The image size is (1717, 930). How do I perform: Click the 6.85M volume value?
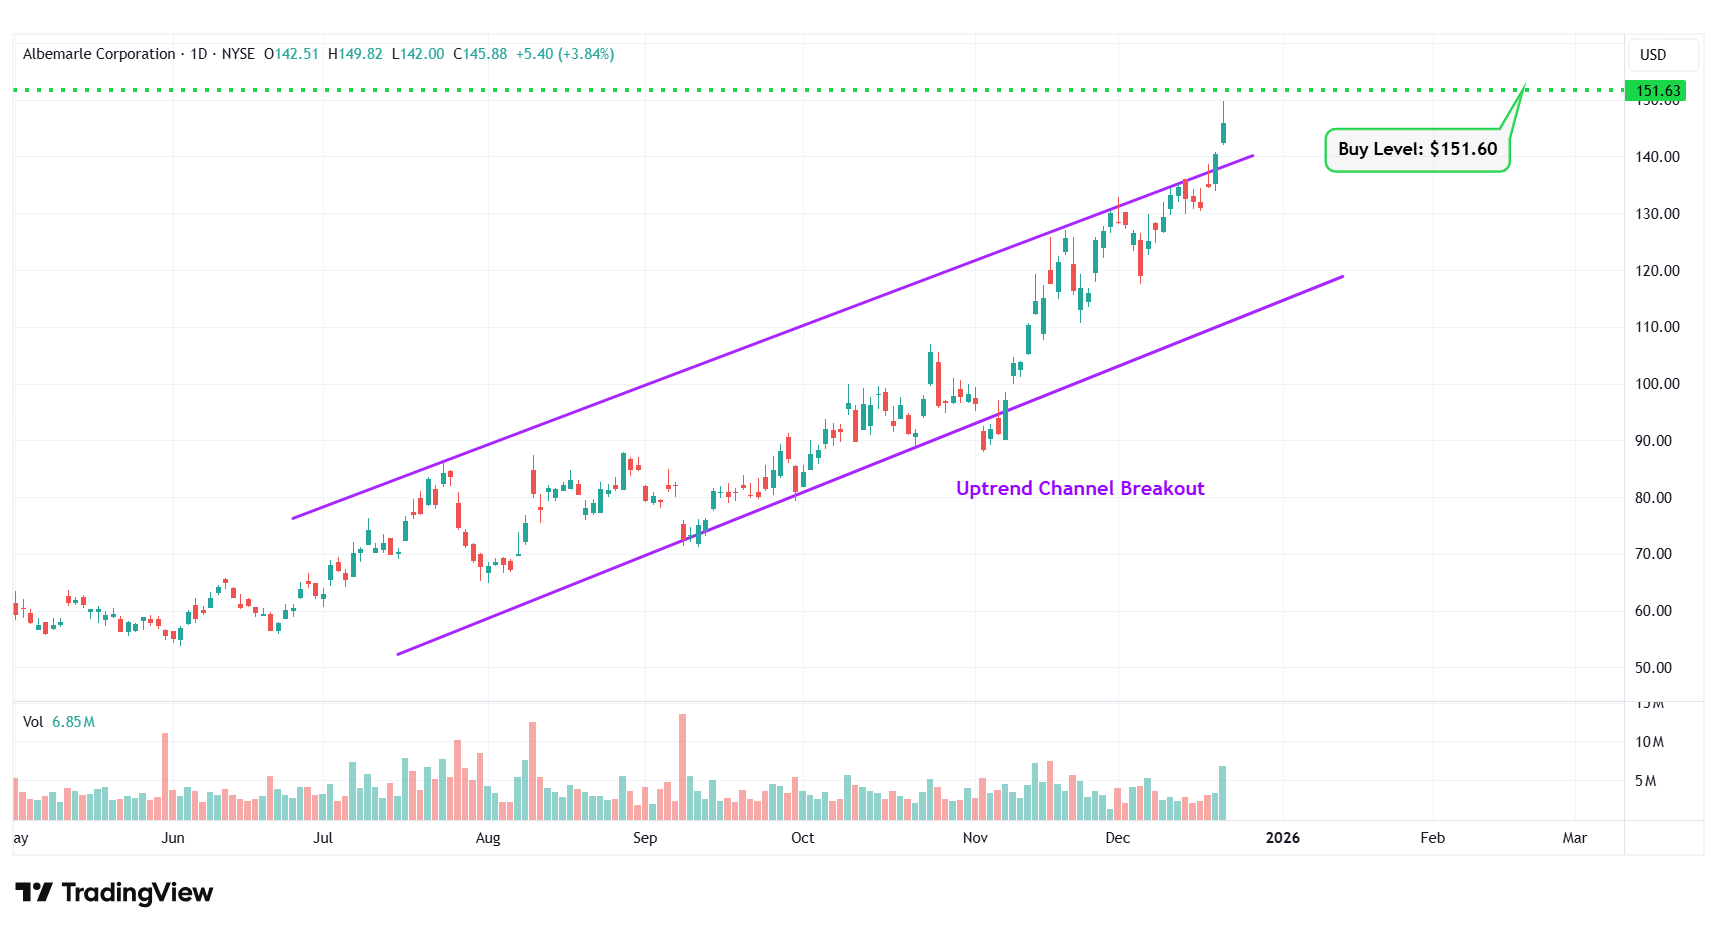click(x=73, y=722)
